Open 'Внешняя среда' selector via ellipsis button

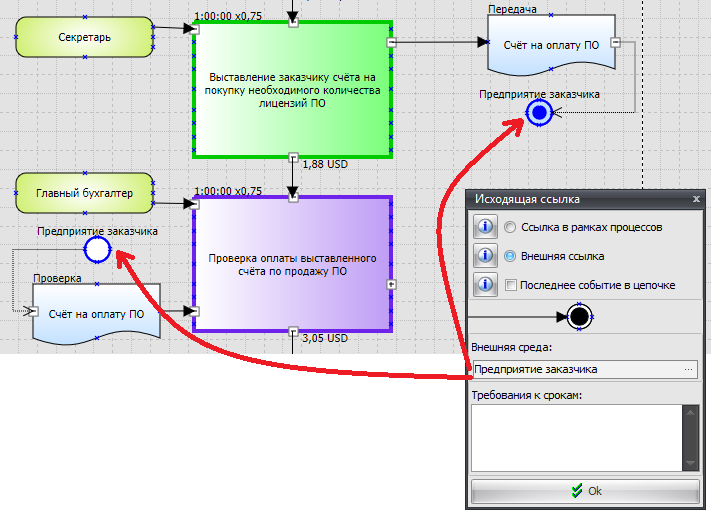(x=688, y=369)
